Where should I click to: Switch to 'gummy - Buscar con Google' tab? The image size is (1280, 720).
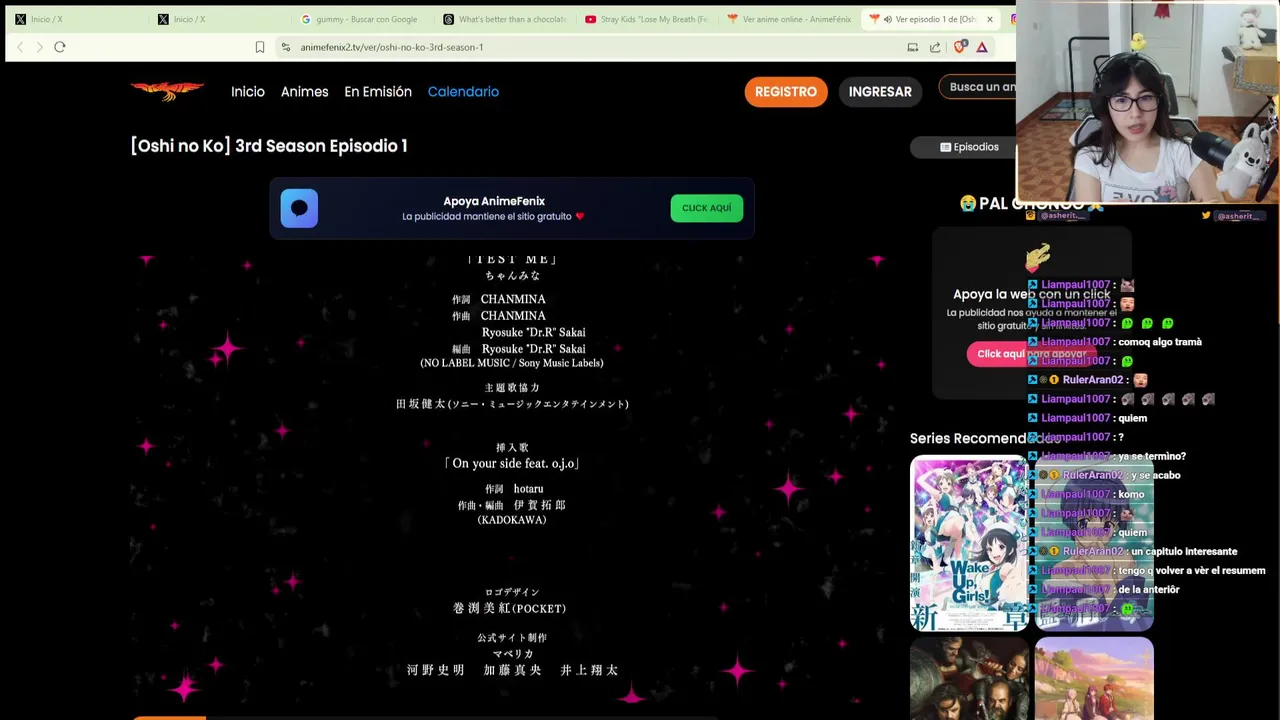365,19
